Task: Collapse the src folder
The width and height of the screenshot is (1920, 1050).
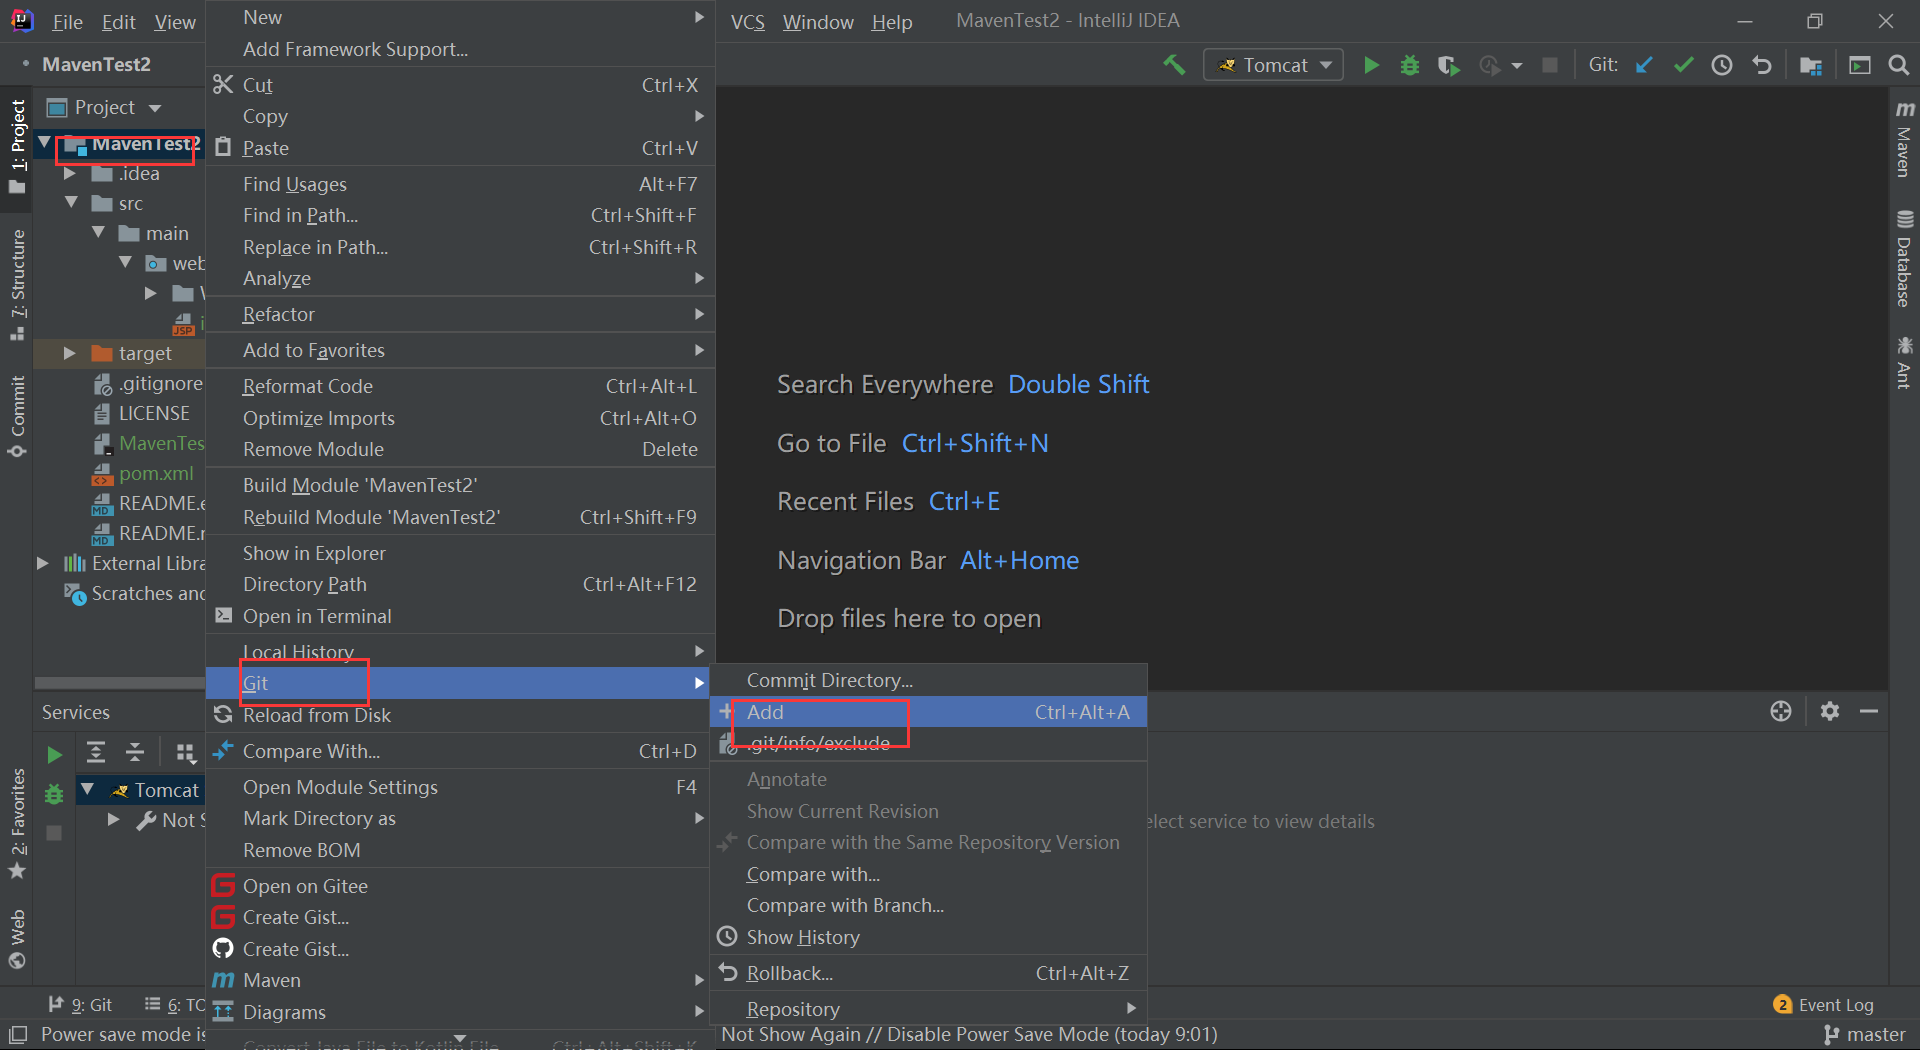Action: [x=71, y=203]
